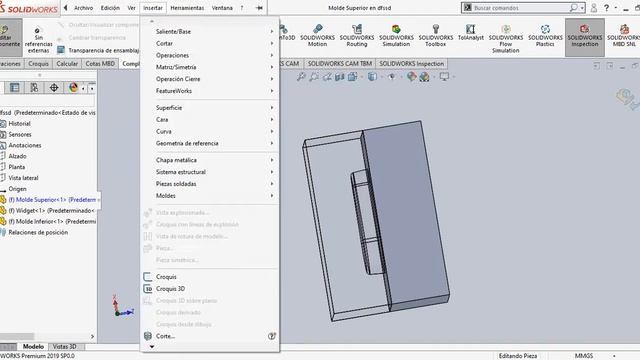Switch to SOLIDWORKS Inspection tab
Screen dimensions: 640x360
pyautogui.click(x=411, y=64)
